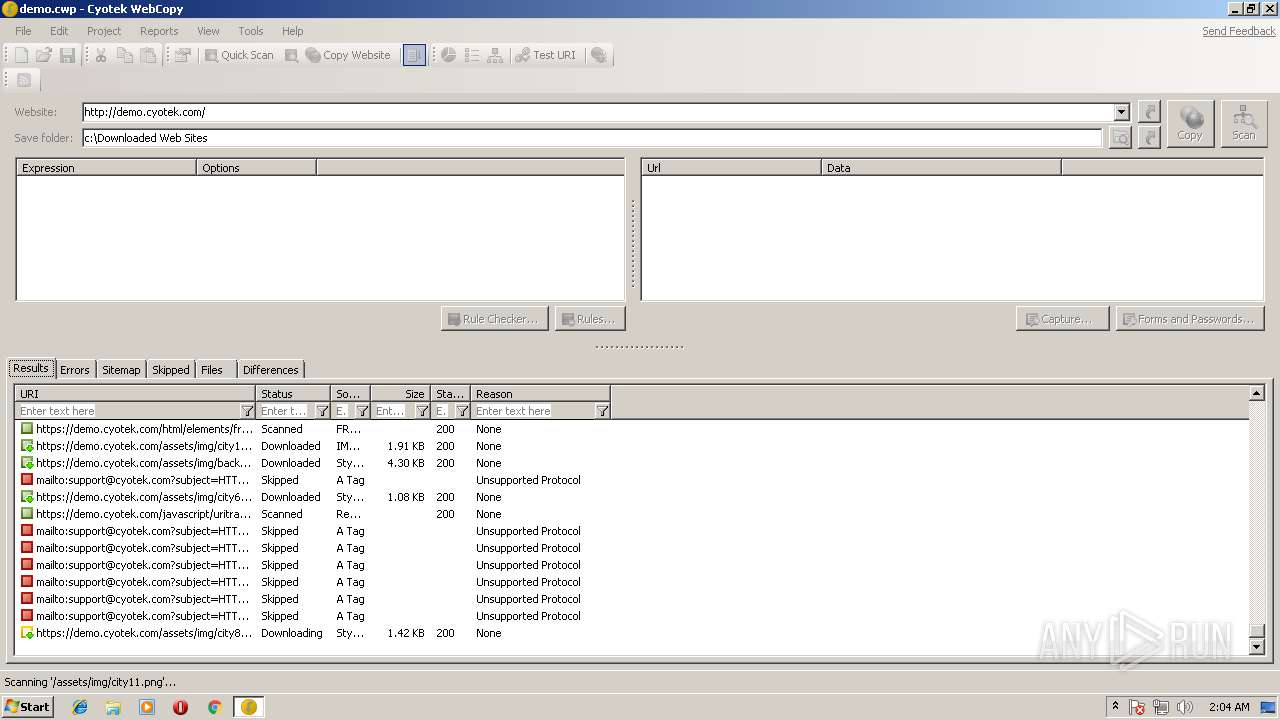Open the project properties toolbar icon
Image resolution: width=1280 pixels, height=720 pixels.
click(182, 55)
